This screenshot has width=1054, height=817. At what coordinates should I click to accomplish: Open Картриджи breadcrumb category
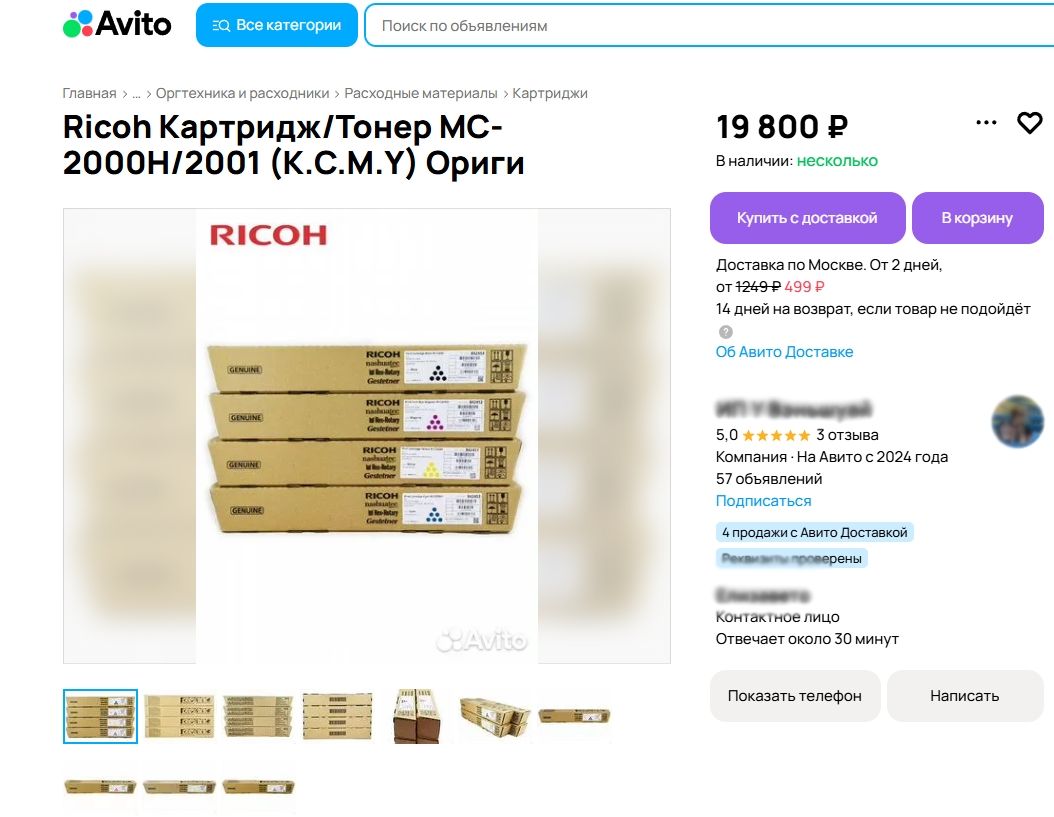point(550,93)
